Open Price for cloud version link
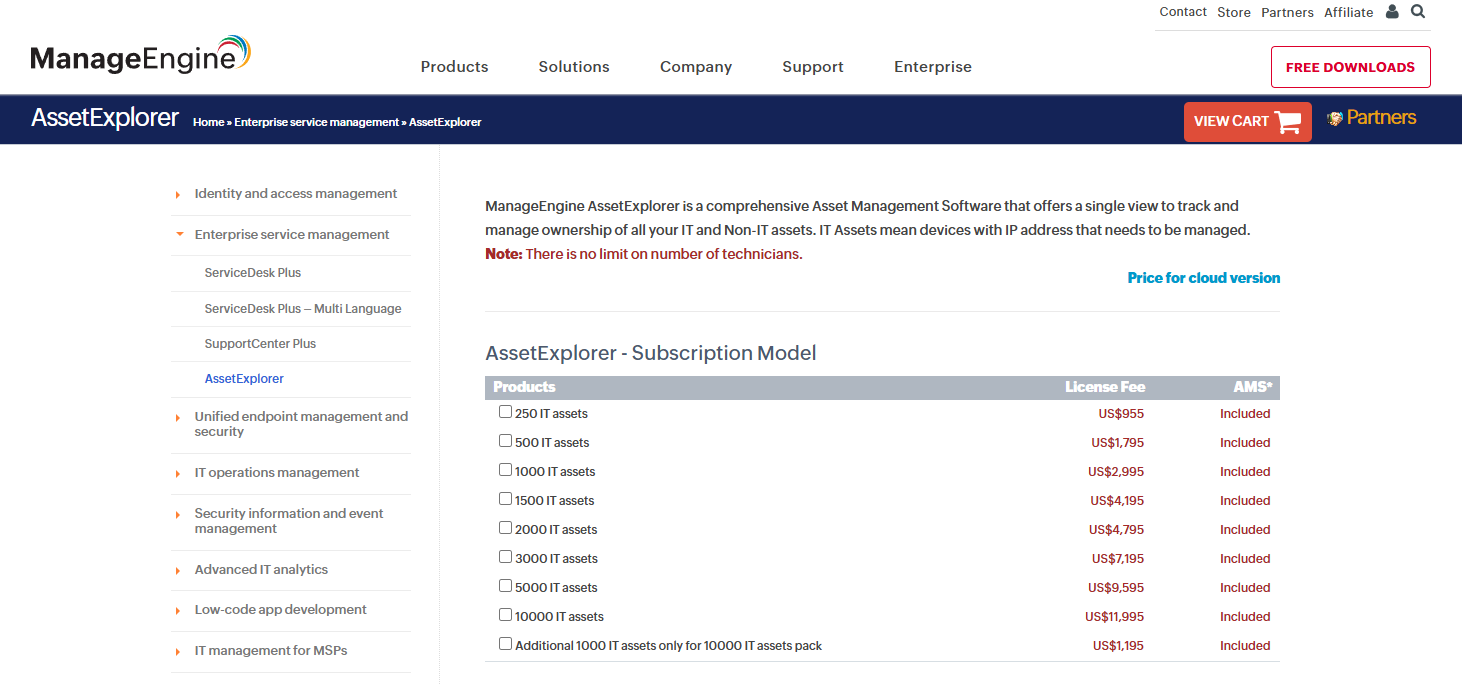 [x=1203, y=278]
